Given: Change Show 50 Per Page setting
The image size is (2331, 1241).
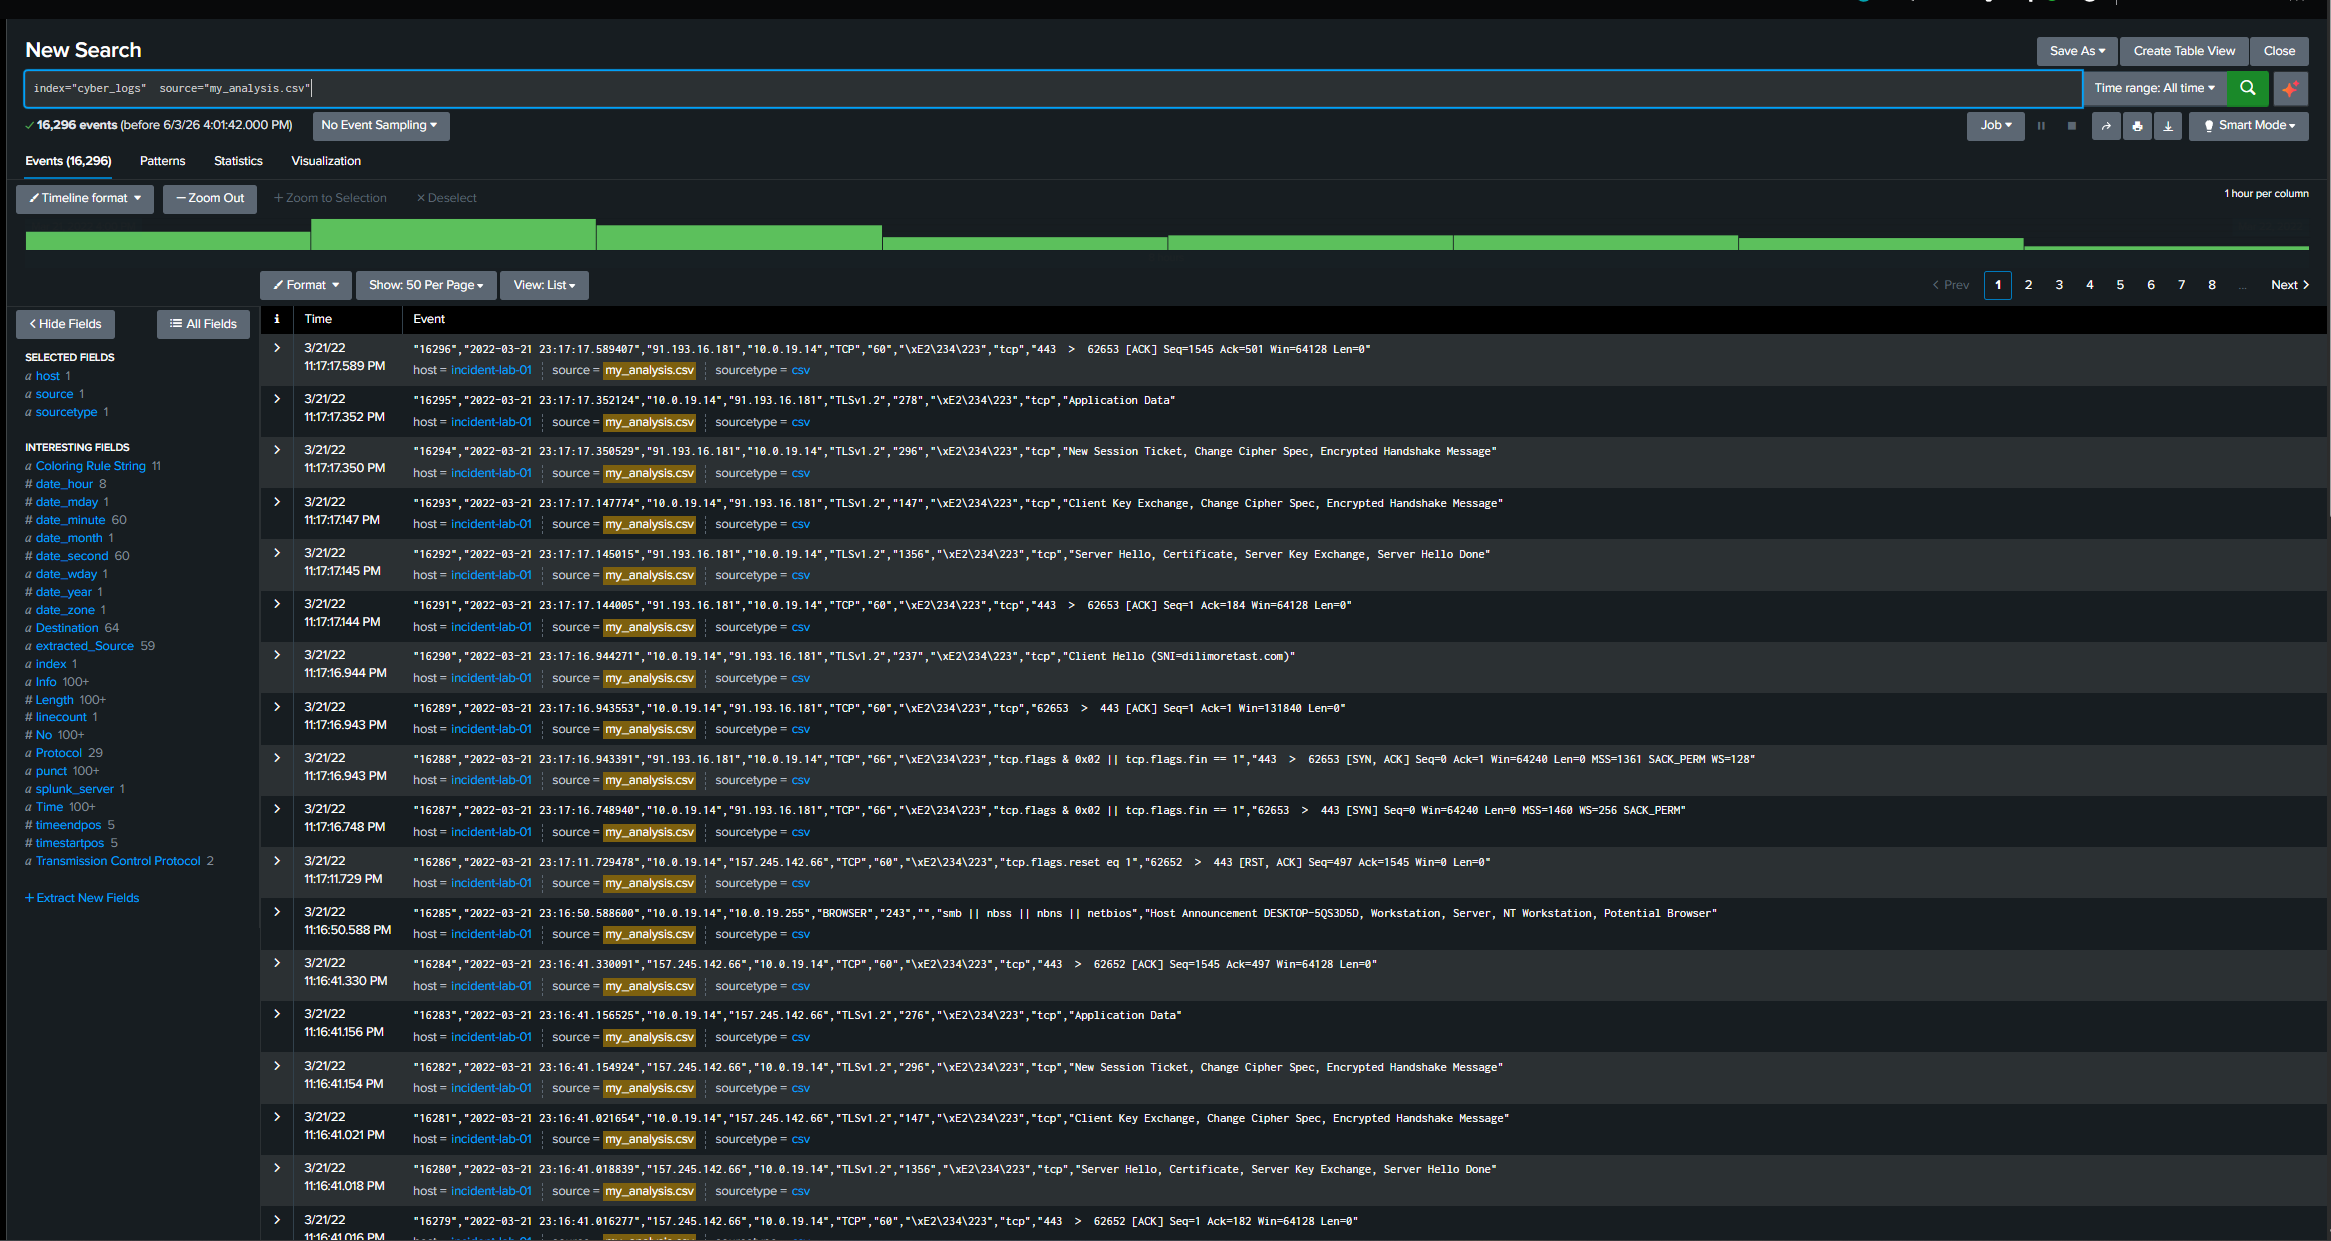Looking at the screenshot, I should (425, 285).
